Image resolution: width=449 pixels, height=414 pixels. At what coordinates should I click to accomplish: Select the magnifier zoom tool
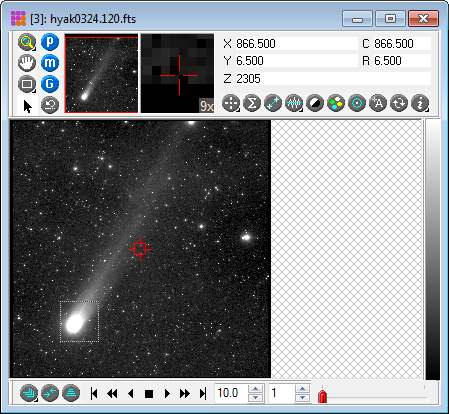pyautogui.click(x=27, y=42)
